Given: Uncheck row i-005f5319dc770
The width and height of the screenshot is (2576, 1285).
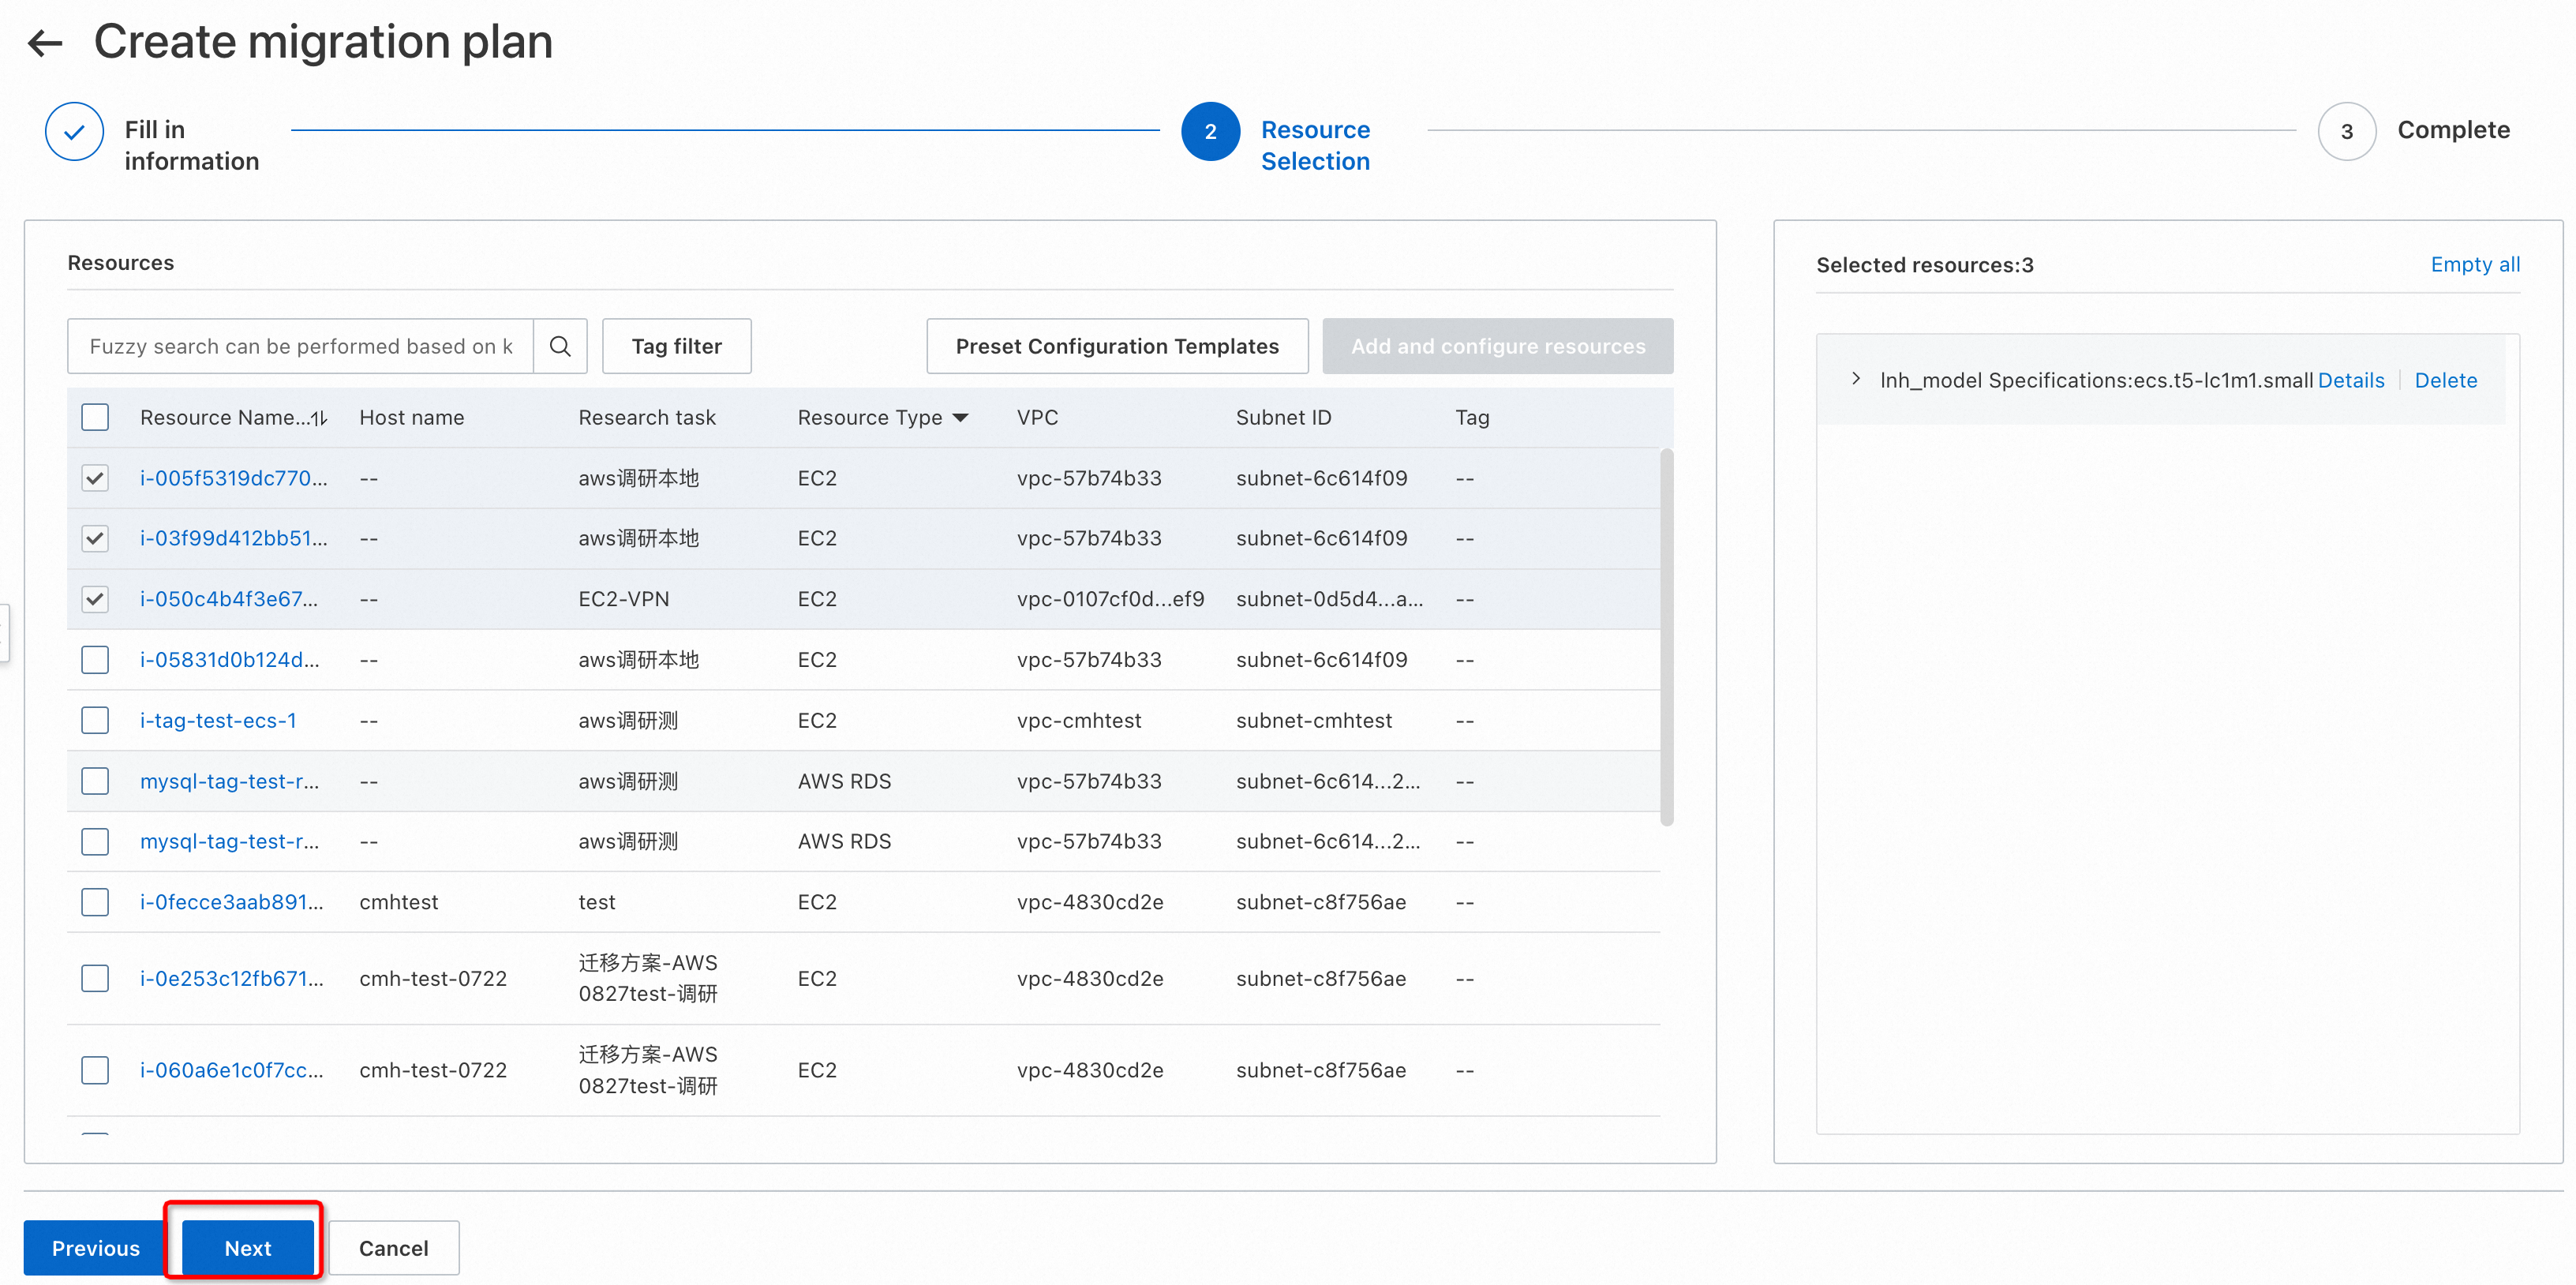Looking at the screenshot, I should click(x=95, y=478).
